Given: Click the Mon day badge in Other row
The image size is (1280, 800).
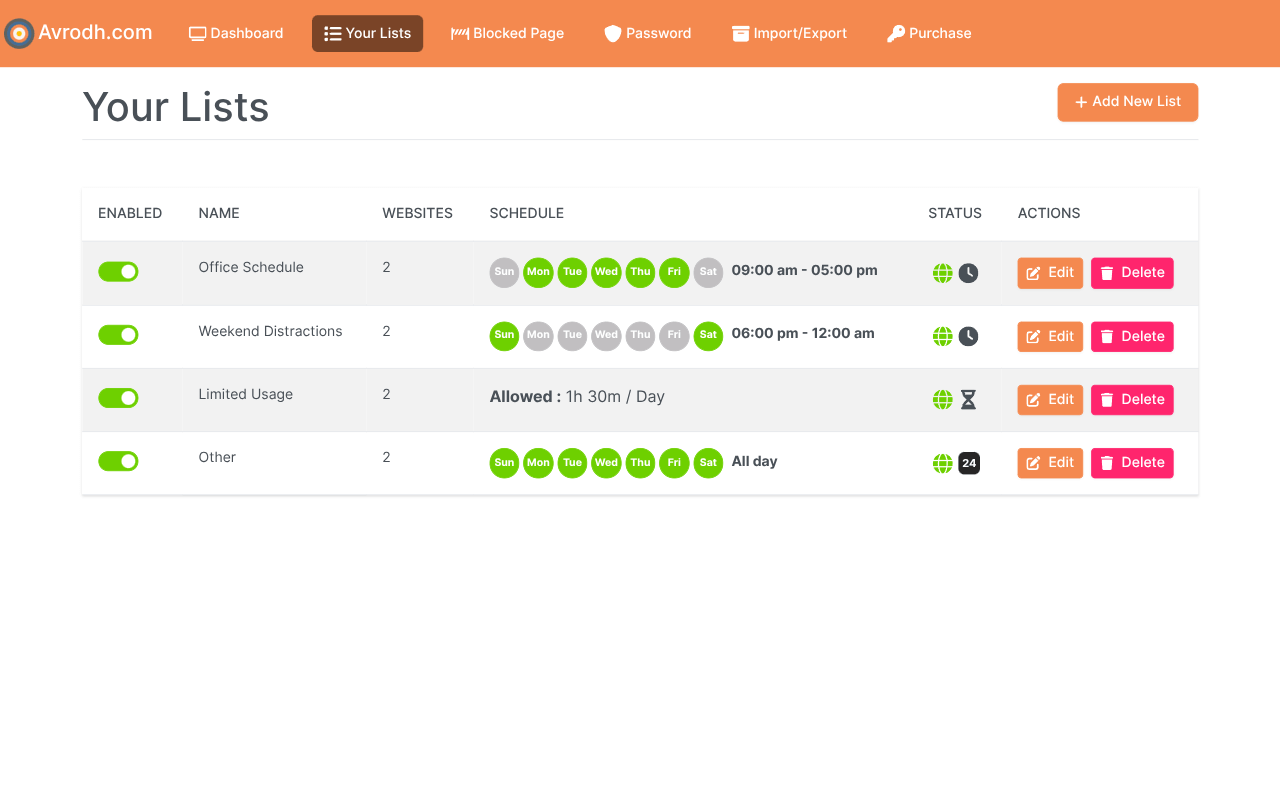Looking at the screenshot, I should [538, 463].
